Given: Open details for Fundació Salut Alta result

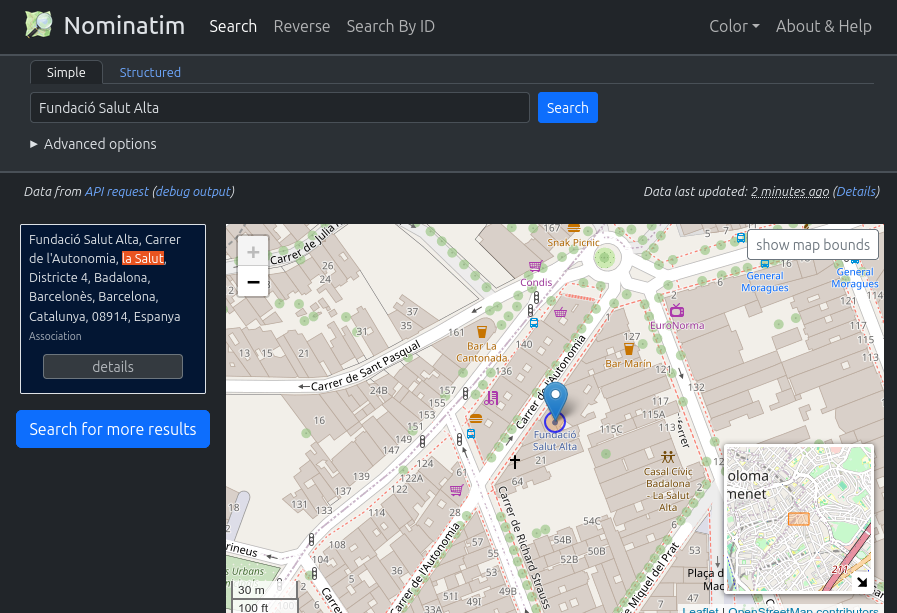Looking at the screenshot, I should click(113, 367).
